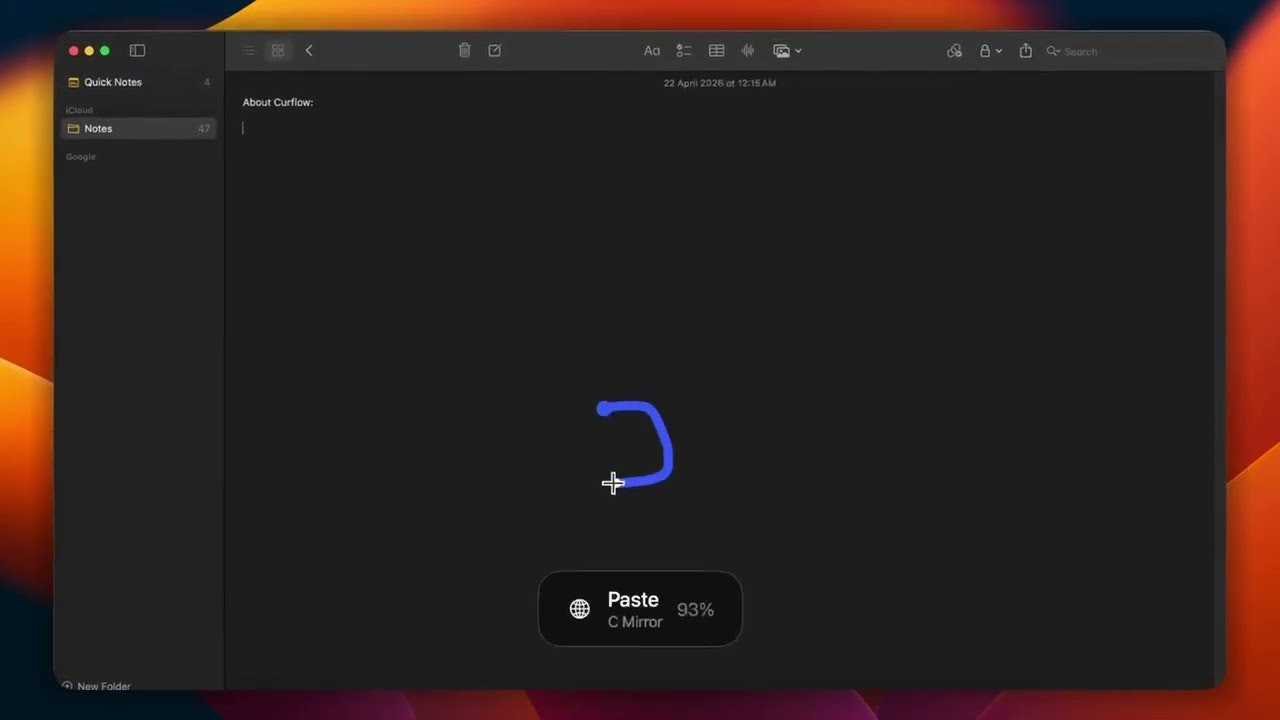Click the New Folder button
The height and width of the screenshot is (720, 1280).
96,686
